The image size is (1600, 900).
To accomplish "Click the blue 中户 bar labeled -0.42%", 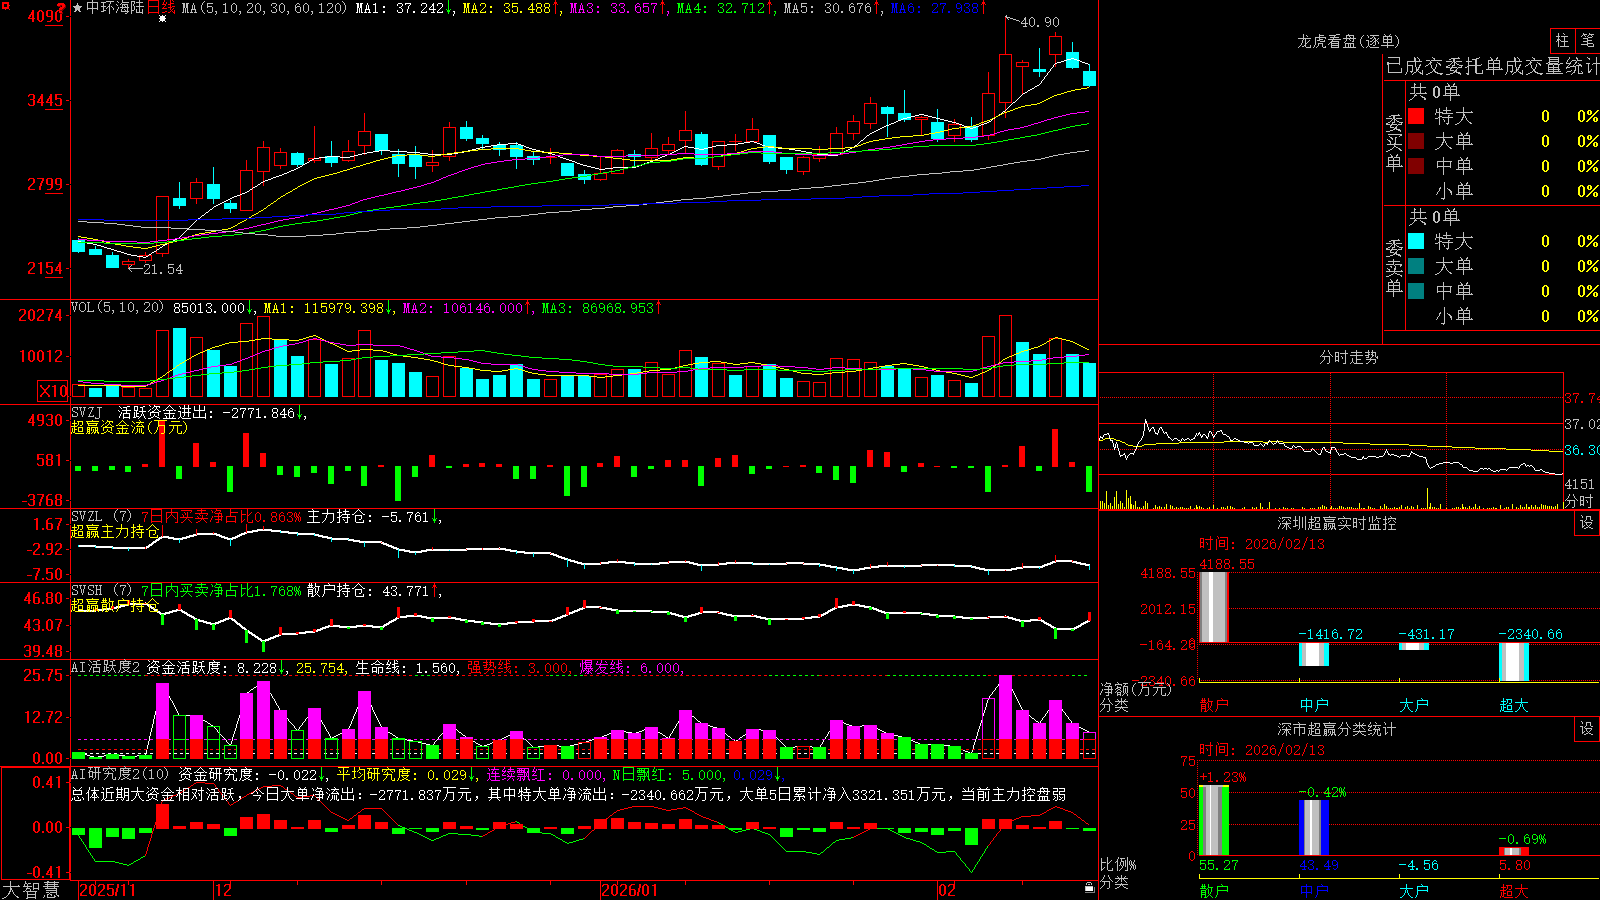I will [x=1314, y=827].
